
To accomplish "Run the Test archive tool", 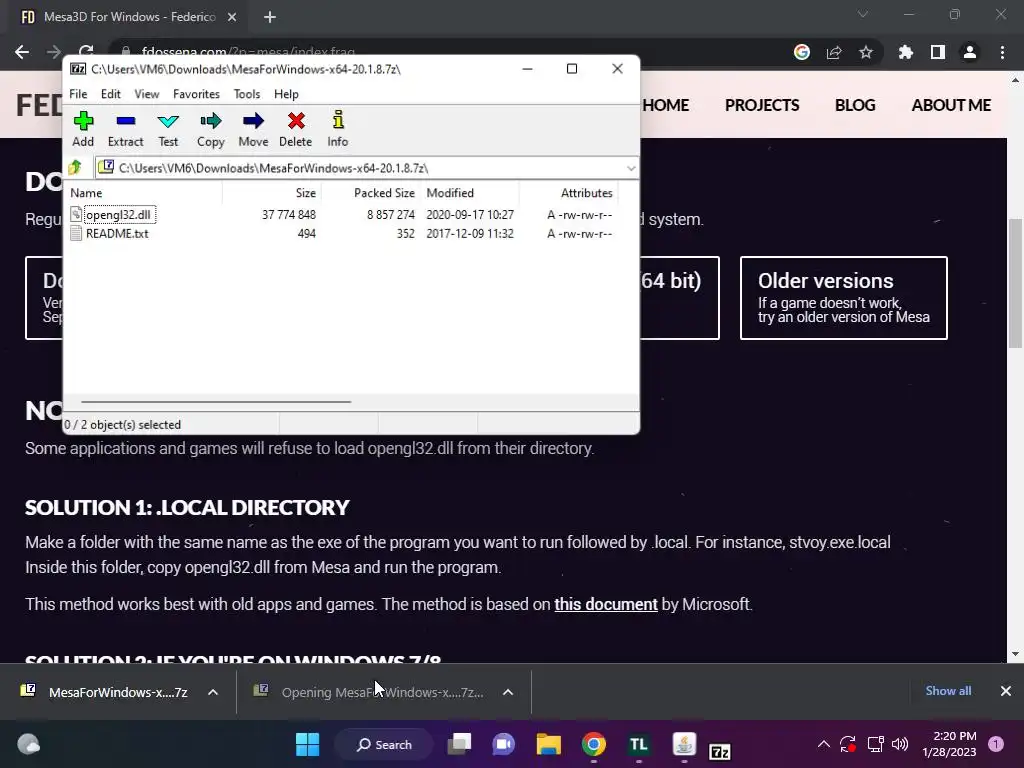I will click(x=168, y=129).
